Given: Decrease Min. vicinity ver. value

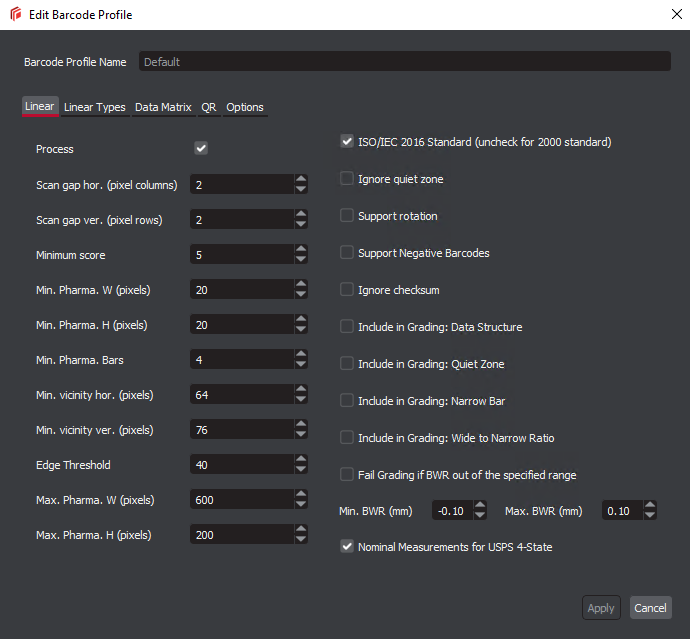Looking at the screenshot, I should pos(301,435).
